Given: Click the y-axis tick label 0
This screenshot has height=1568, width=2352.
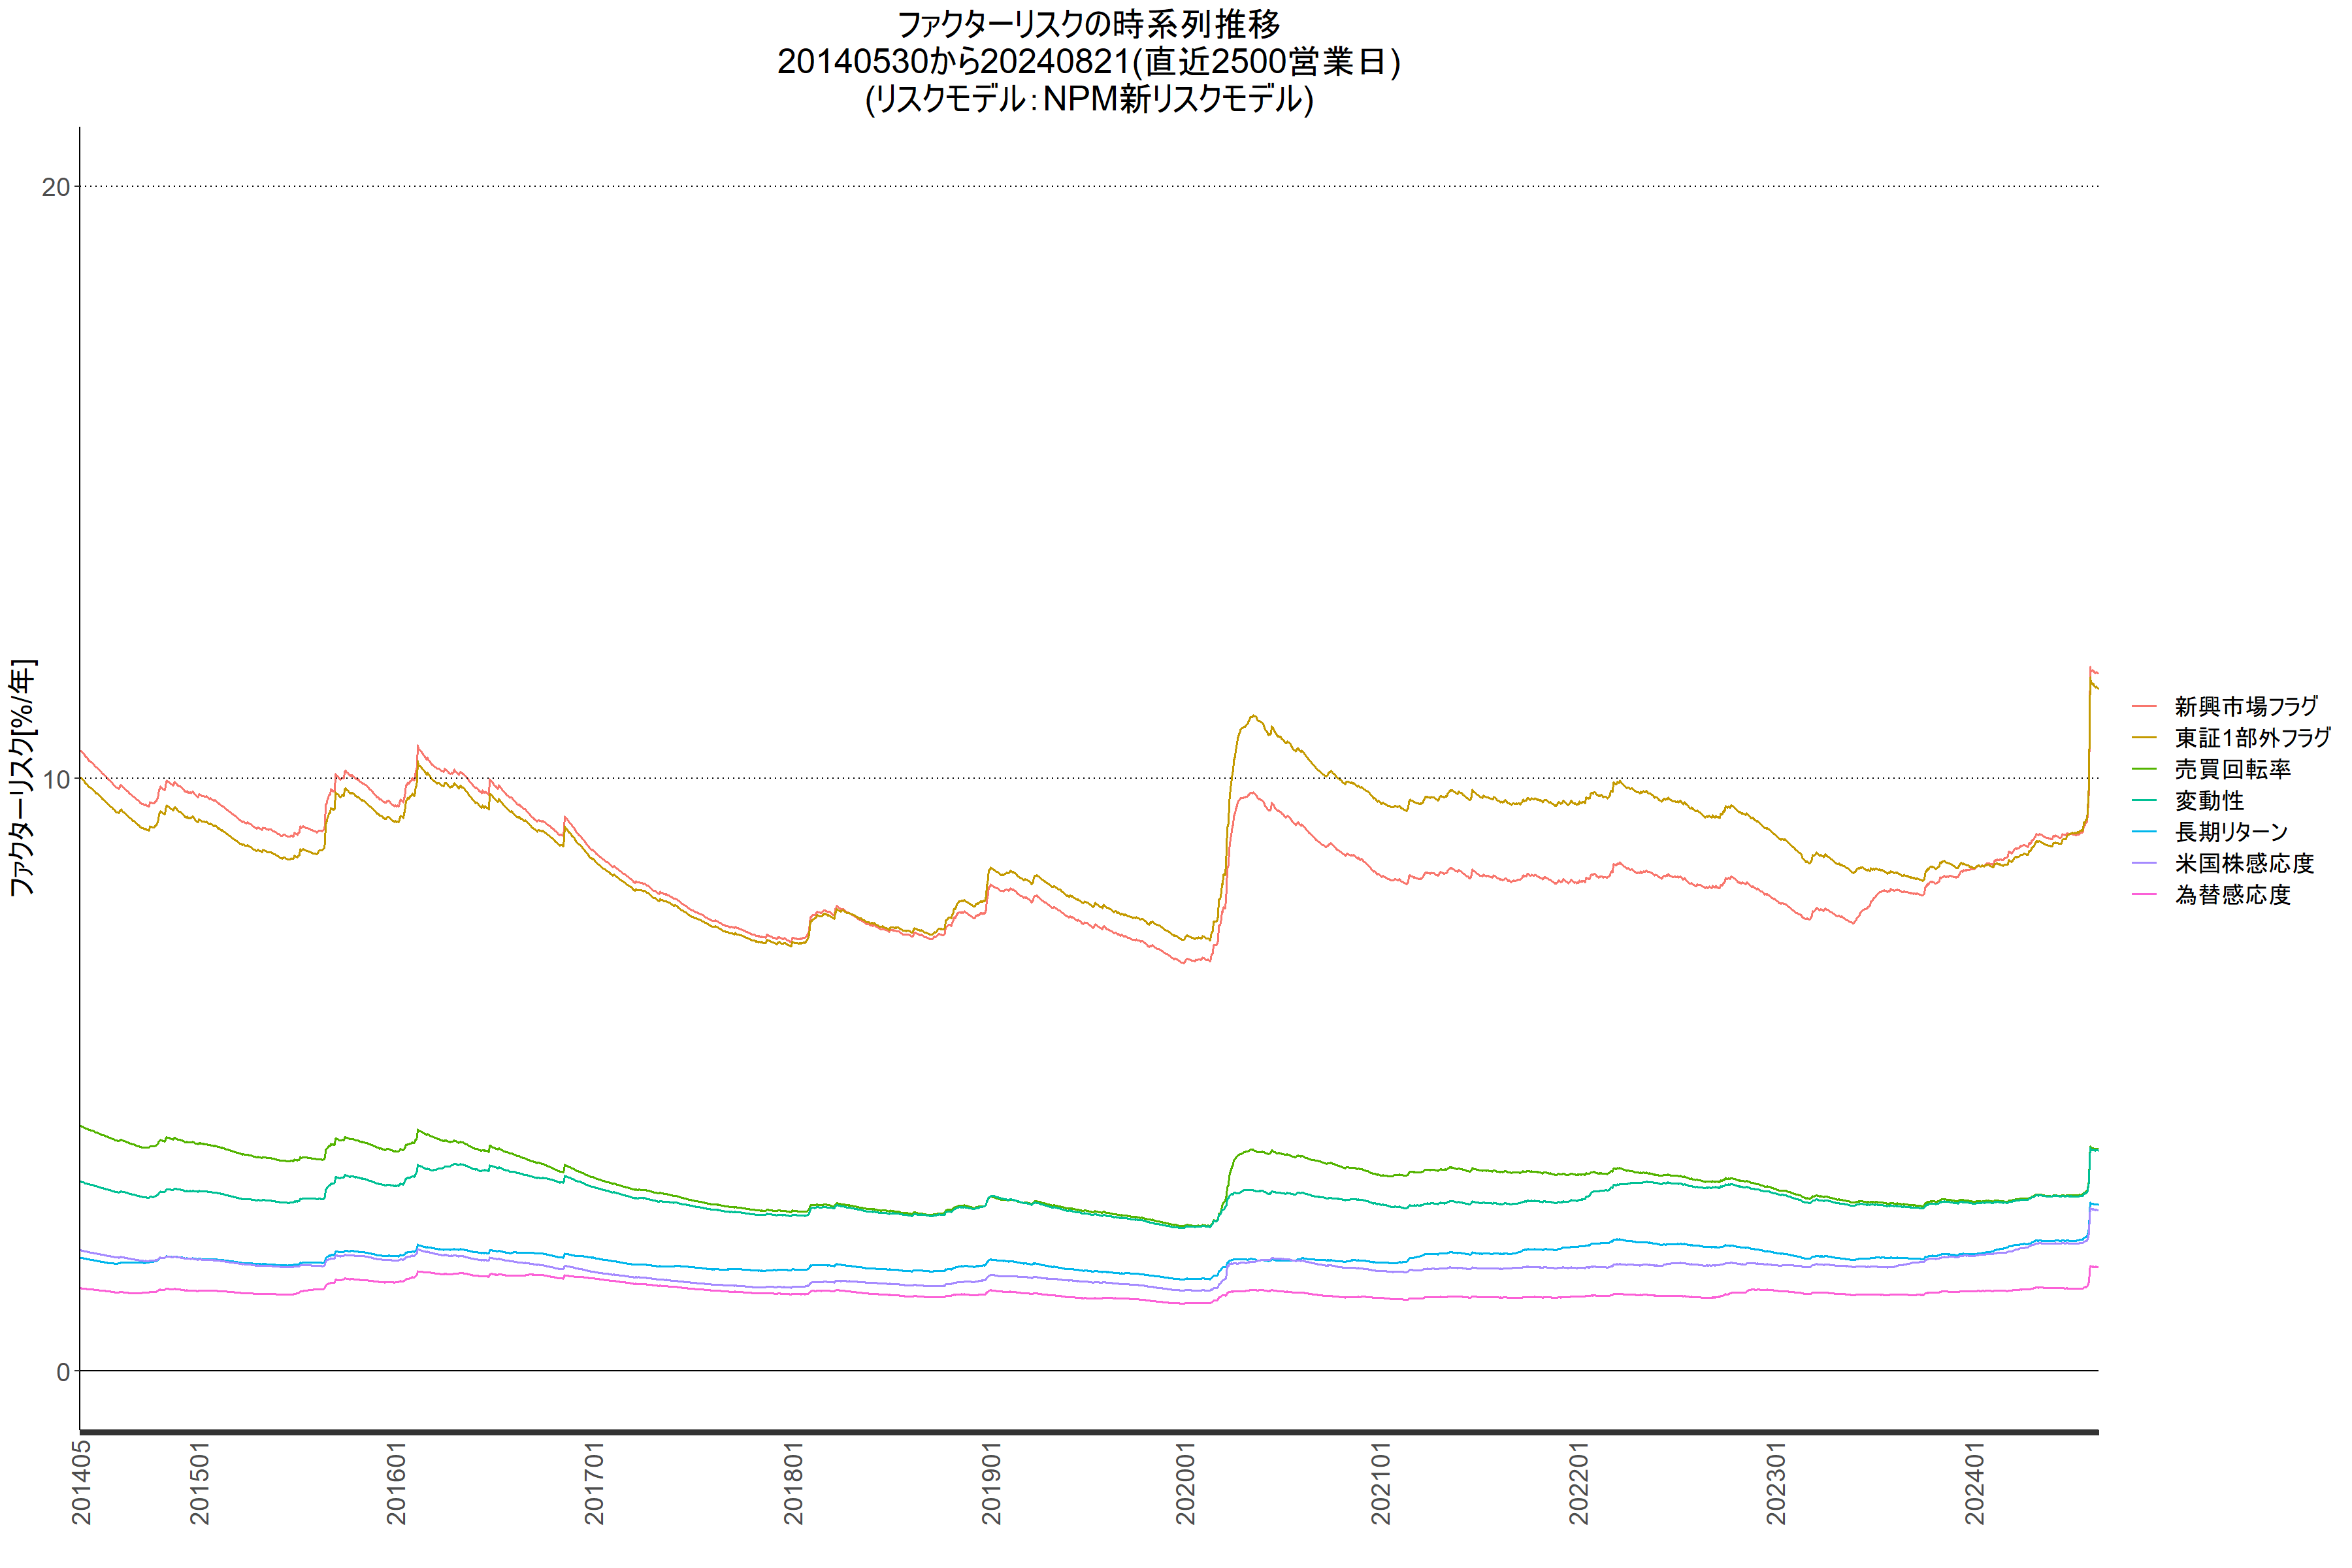Looking at the screenshot, I should [63, 1372].
